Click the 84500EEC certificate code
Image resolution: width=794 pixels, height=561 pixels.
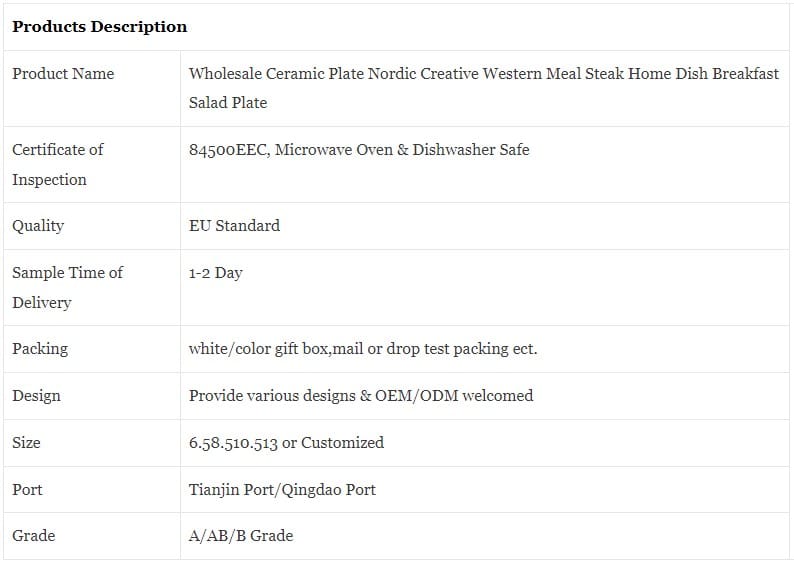click(227, 150)
